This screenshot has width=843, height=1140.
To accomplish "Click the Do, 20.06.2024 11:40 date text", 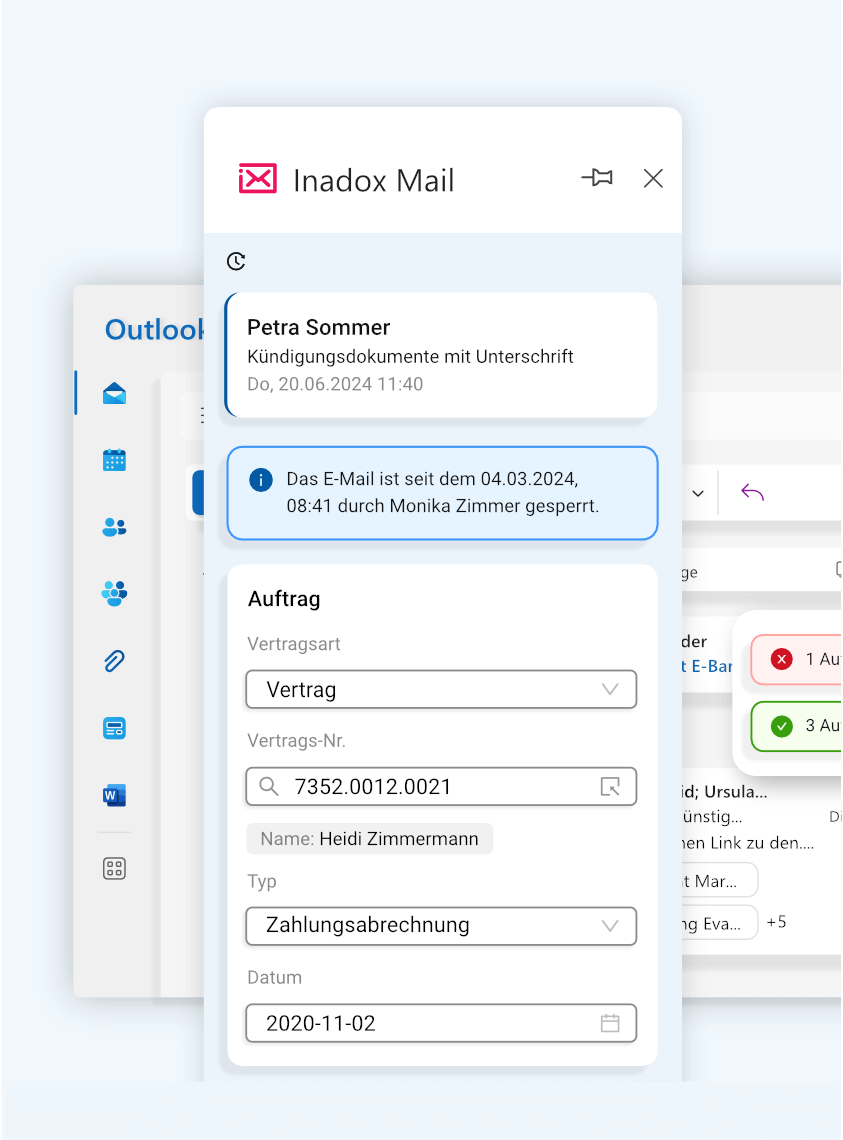I will pos(335,384).
